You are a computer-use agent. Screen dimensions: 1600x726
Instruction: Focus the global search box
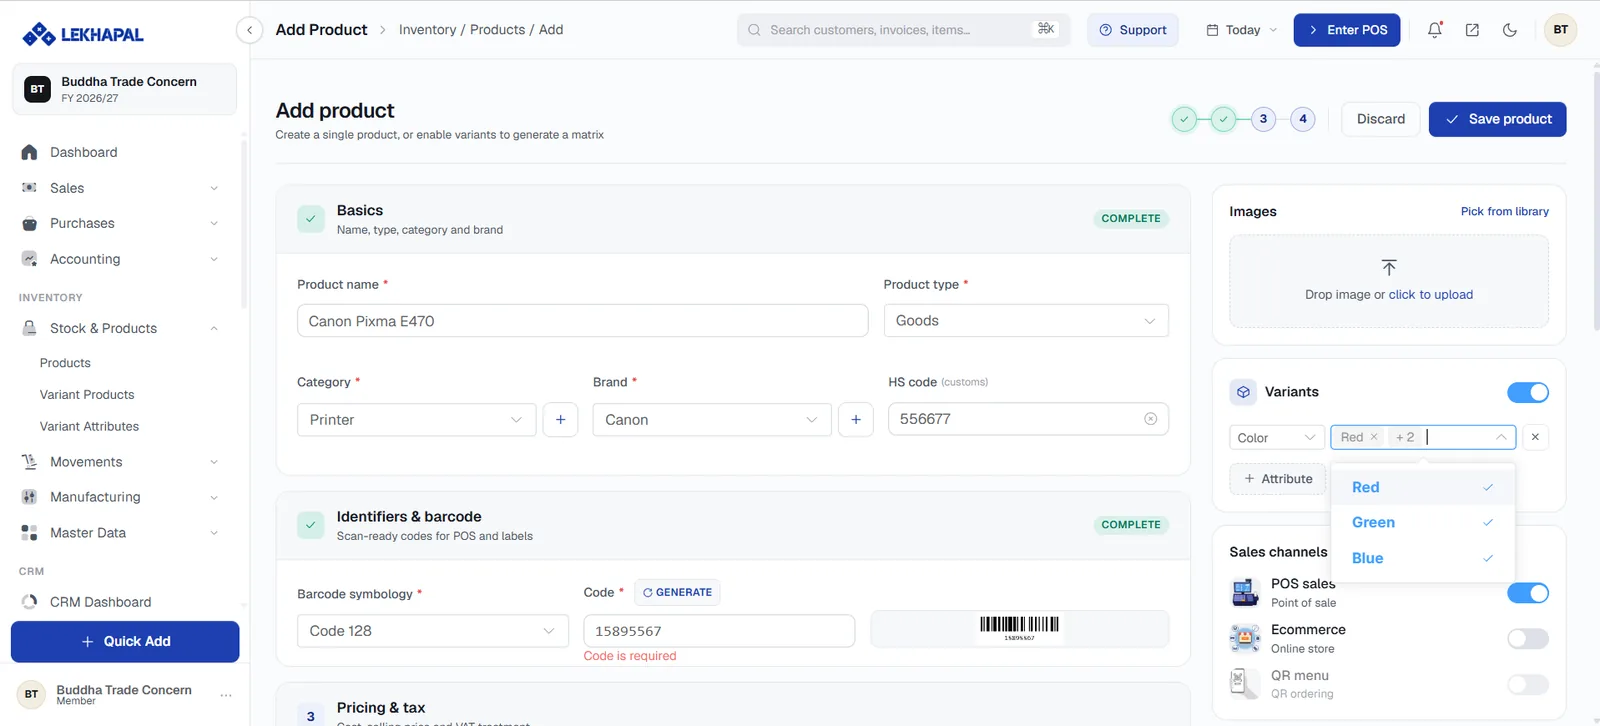(903, 30)
